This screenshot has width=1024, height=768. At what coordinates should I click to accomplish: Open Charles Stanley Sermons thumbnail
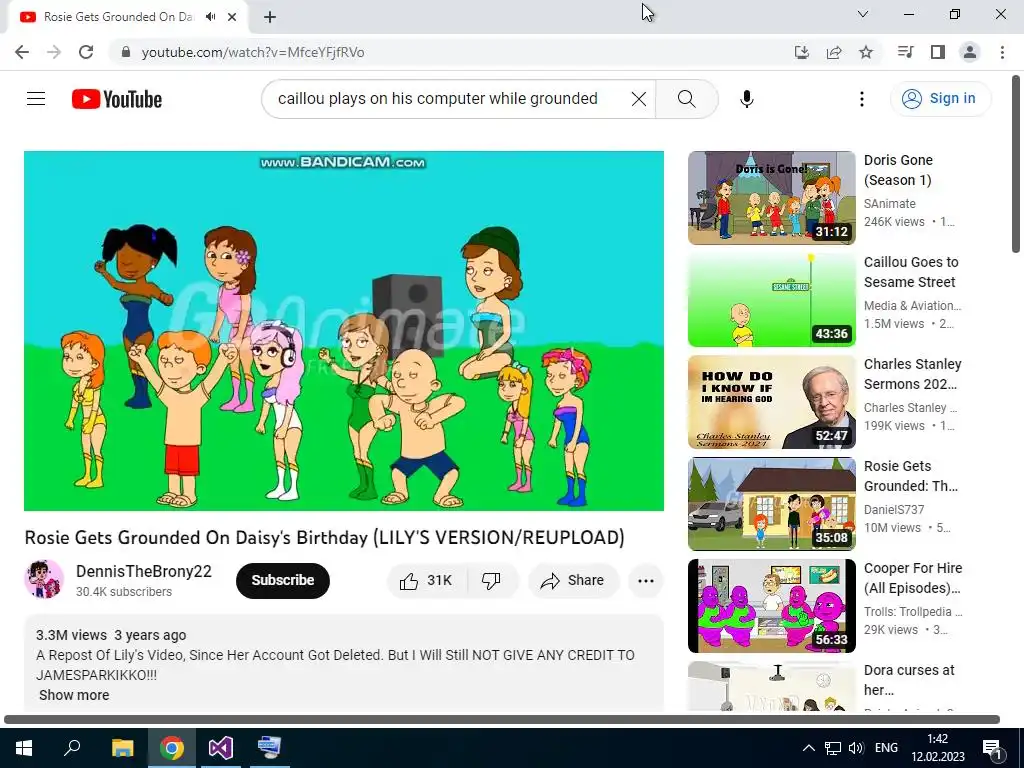pos(771,402)
